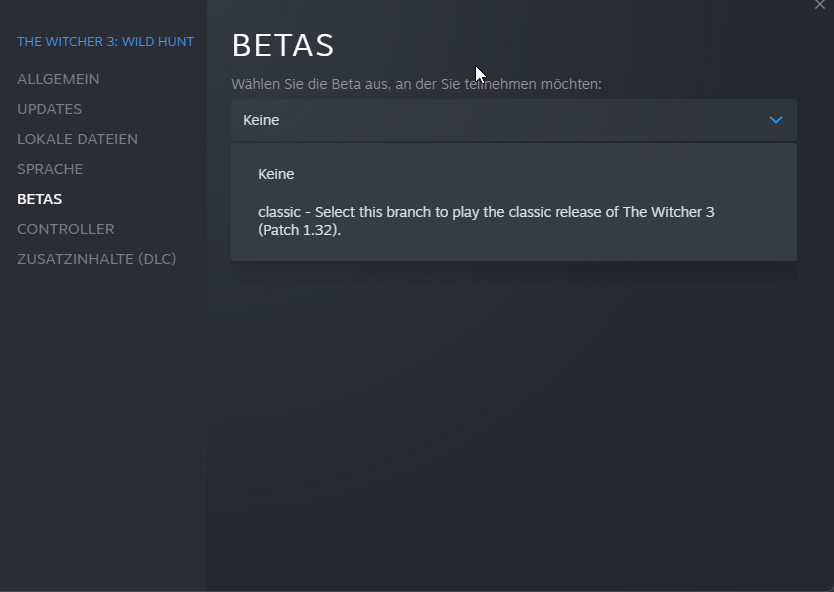Image resolution: width=834 pixels, height=592 pixels.
Task: Select the BETAS sidebar entry
Action: (x=39, y=199)
